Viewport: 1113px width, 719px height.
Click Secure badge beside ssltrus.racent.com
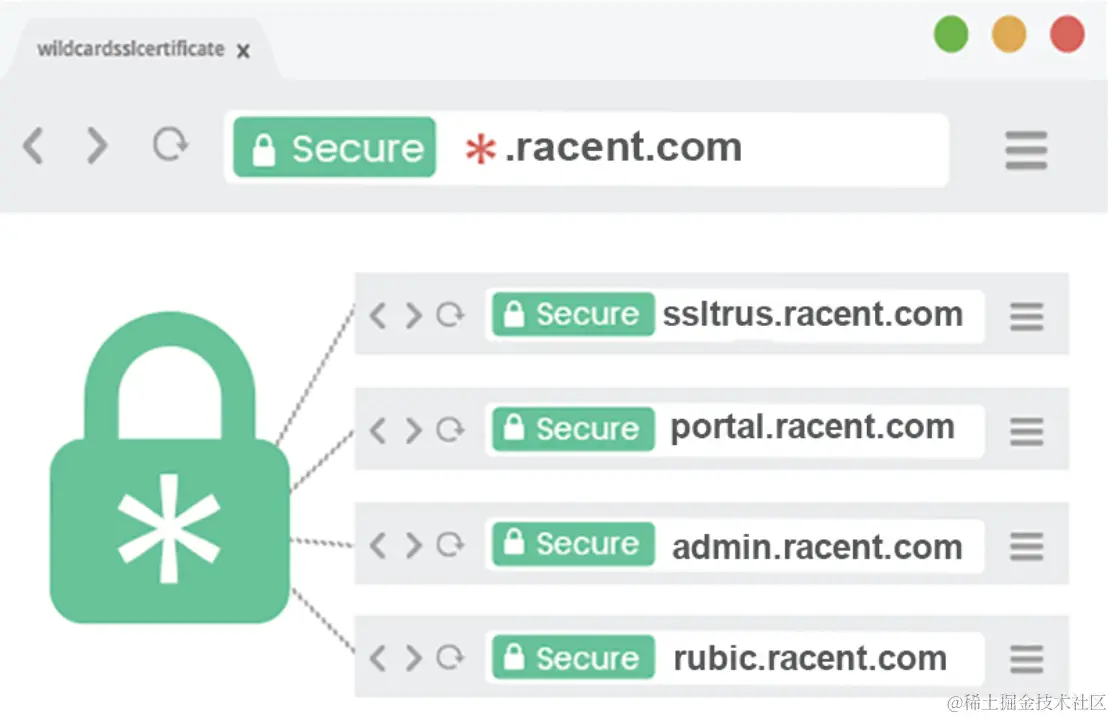573,314
